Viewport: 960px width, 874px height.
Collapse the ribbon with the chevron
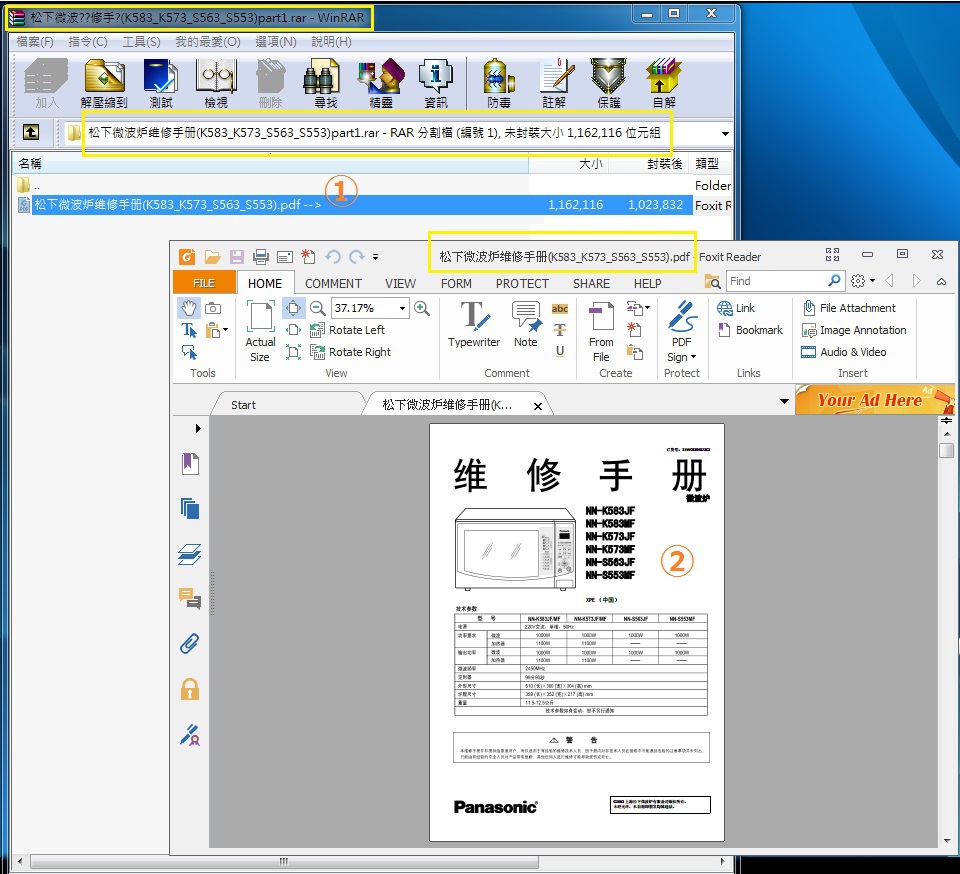[x=941, y=282]
